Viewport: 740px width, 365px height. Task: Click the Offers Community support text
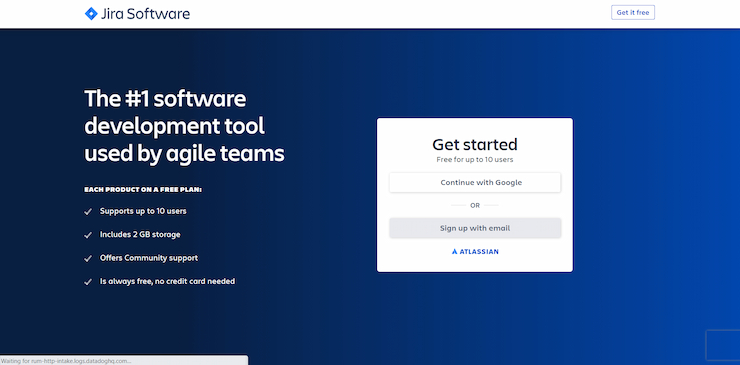click(x=149, y=258)
